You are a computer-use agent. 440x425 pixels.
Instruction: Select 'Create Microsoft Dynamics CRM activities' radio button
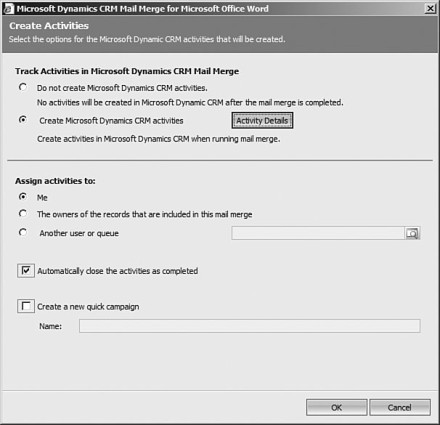click(23, 120)
